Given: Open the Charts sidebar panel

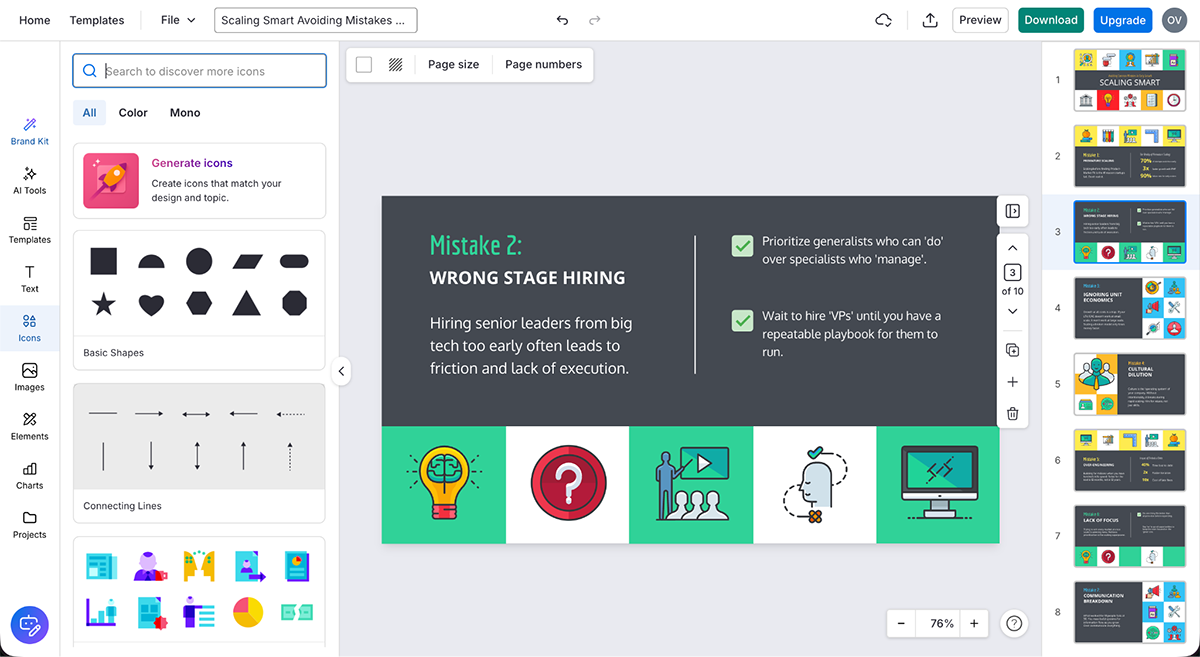Looking at the screenshot, I should click(30, 475).
